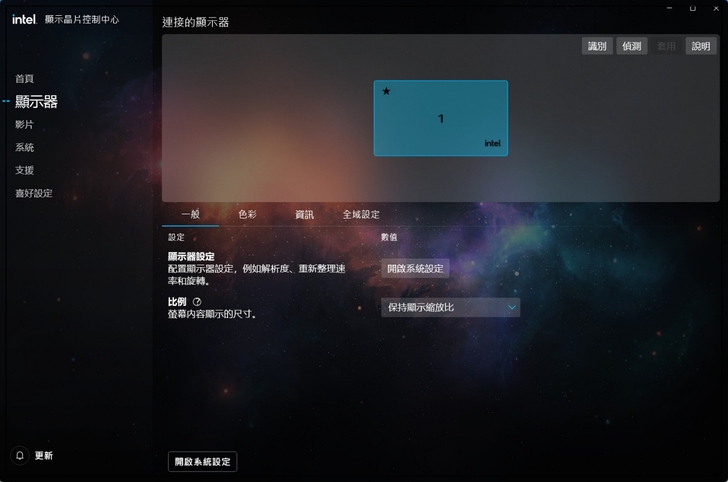Click the 識別 button
This screenshot has width=728, height=482.
click(597, 46)
